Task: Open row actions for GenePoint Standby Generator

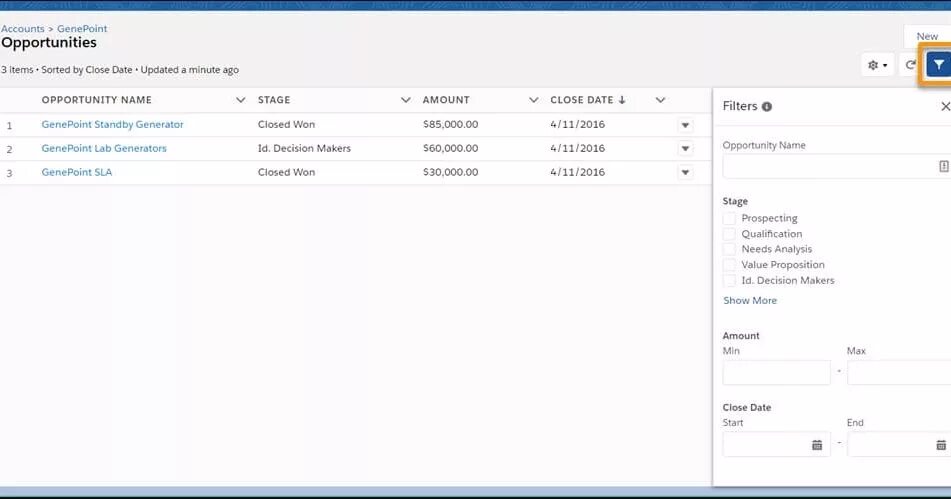Action: tap(685, 125)
